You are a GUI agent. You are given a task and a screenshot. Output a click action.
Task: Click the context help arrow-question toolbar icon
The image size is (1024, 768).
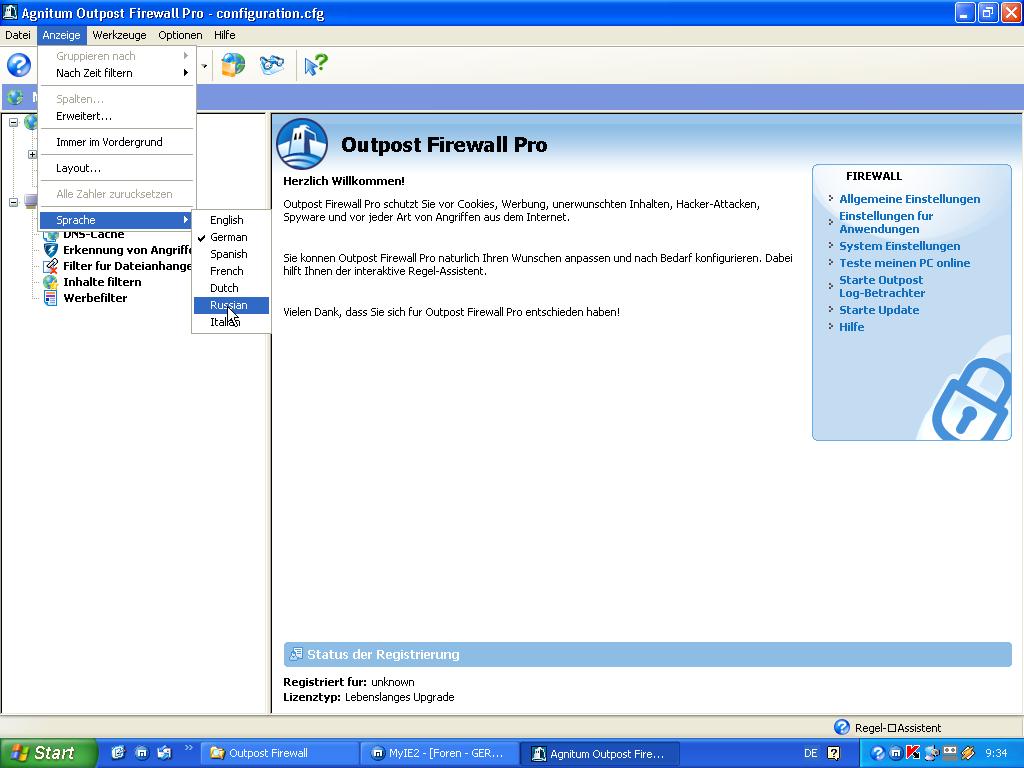pyautogui.click(x=315, y=65)
